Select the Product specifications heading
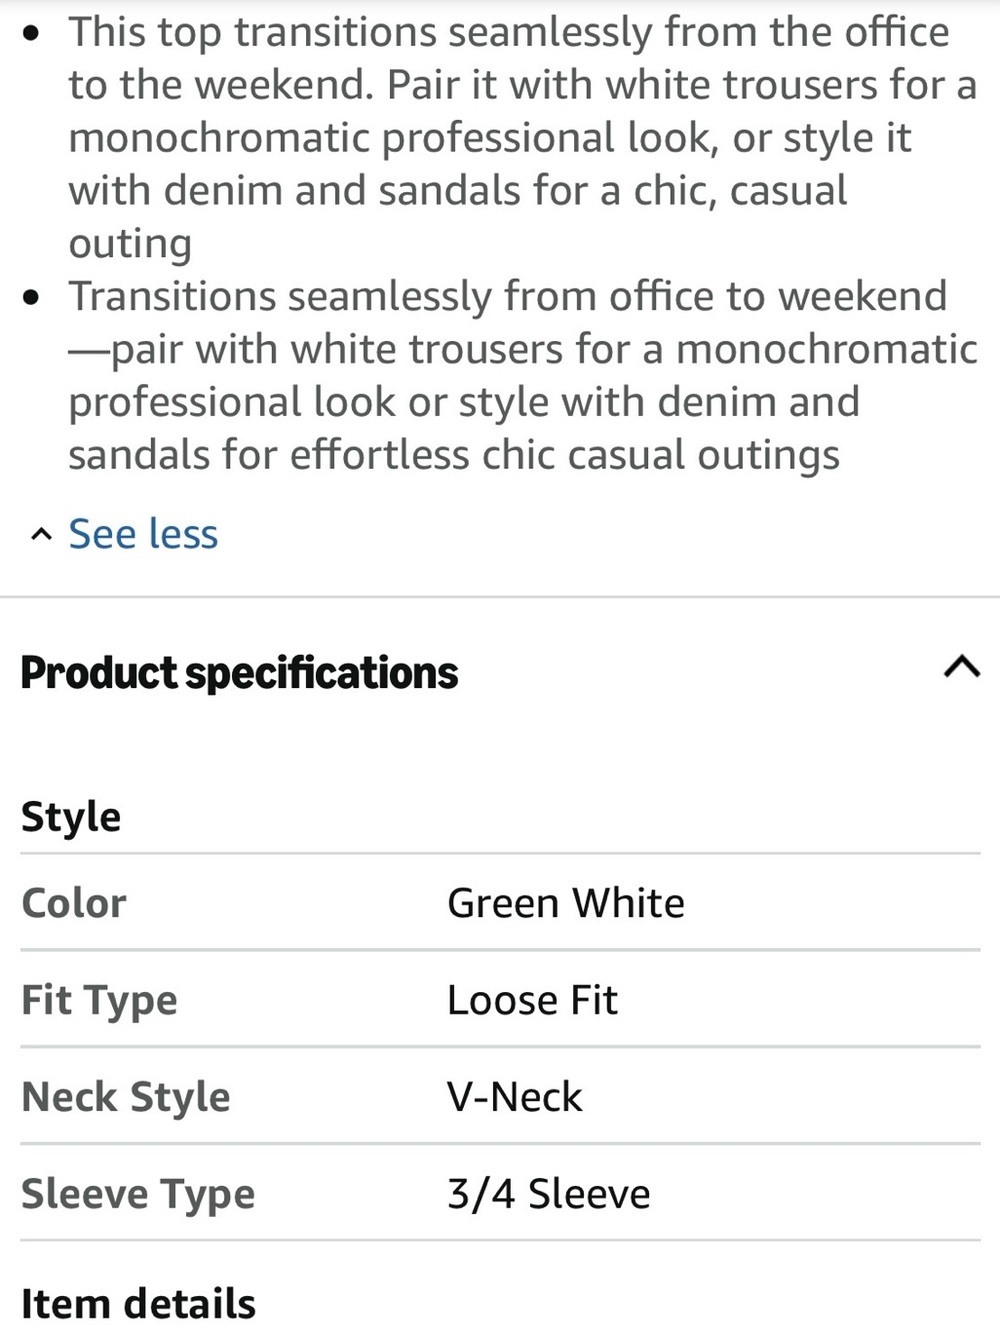This screenshot has height=1333, width=1000. click(239, 673)
